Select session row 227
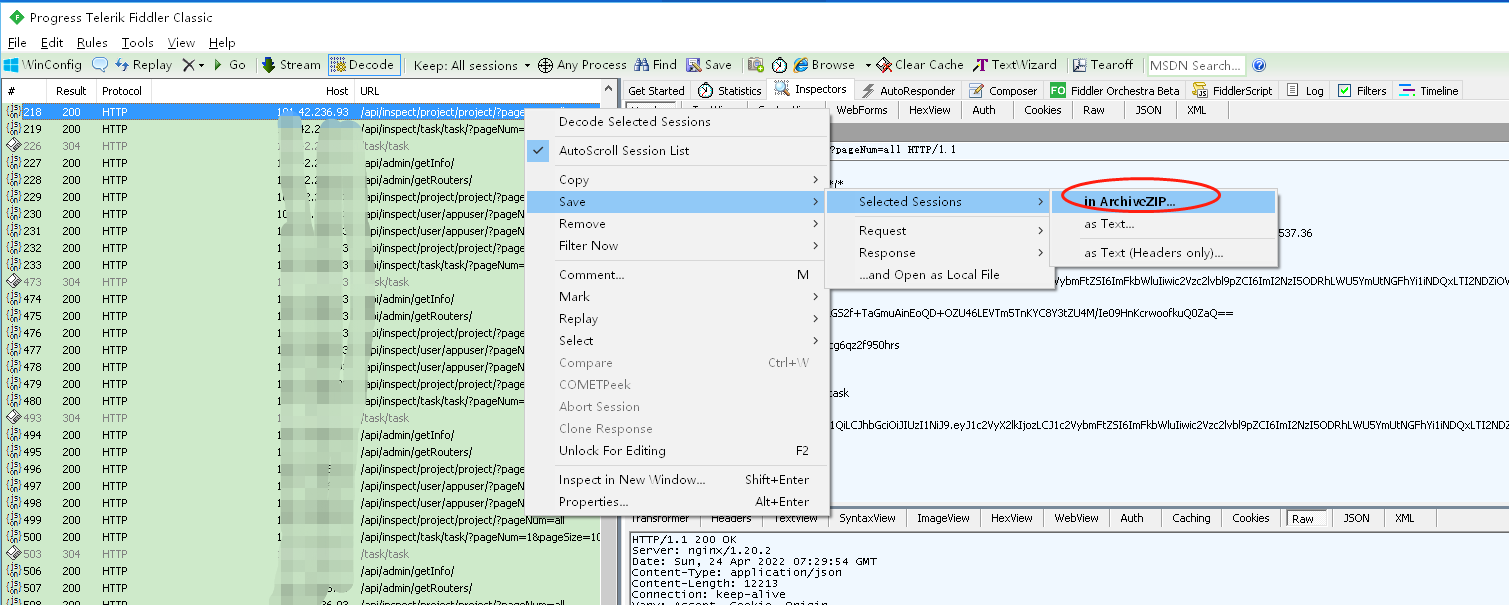Viewport: 1509px width, 605px height. coord(300,163)
